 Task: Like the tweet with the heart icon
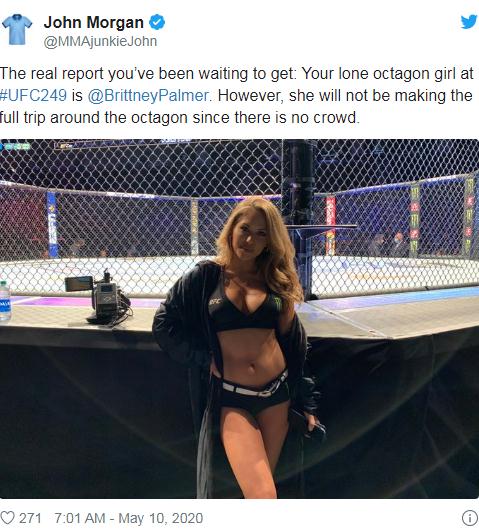tap(7, 518)
